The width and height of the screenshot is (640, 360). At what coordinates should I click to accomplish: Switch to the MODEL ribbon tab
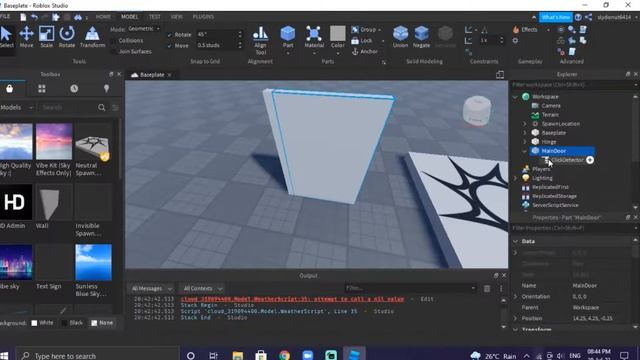[x=129, y=17]
